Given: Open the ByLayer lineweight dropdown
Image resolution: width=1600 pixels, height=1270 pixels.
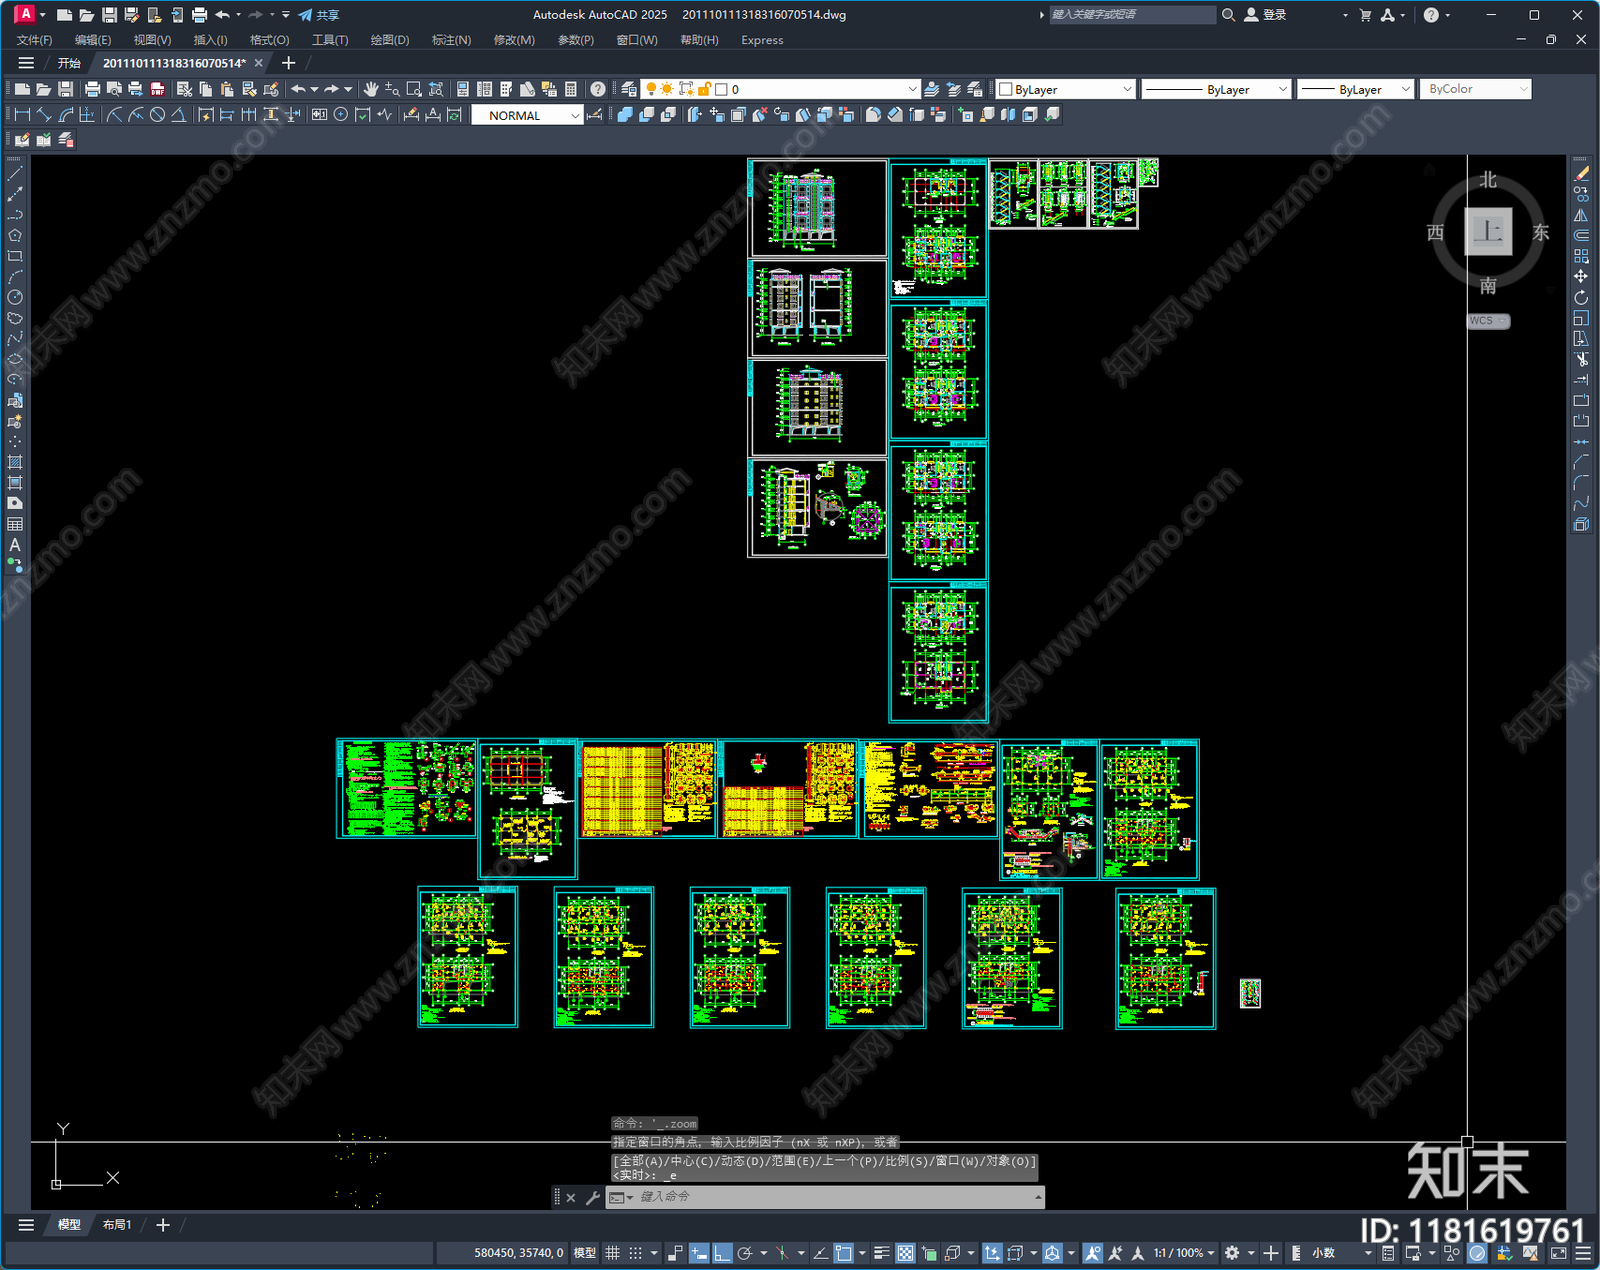Looking at the screenshot, I should point(1355,89).
